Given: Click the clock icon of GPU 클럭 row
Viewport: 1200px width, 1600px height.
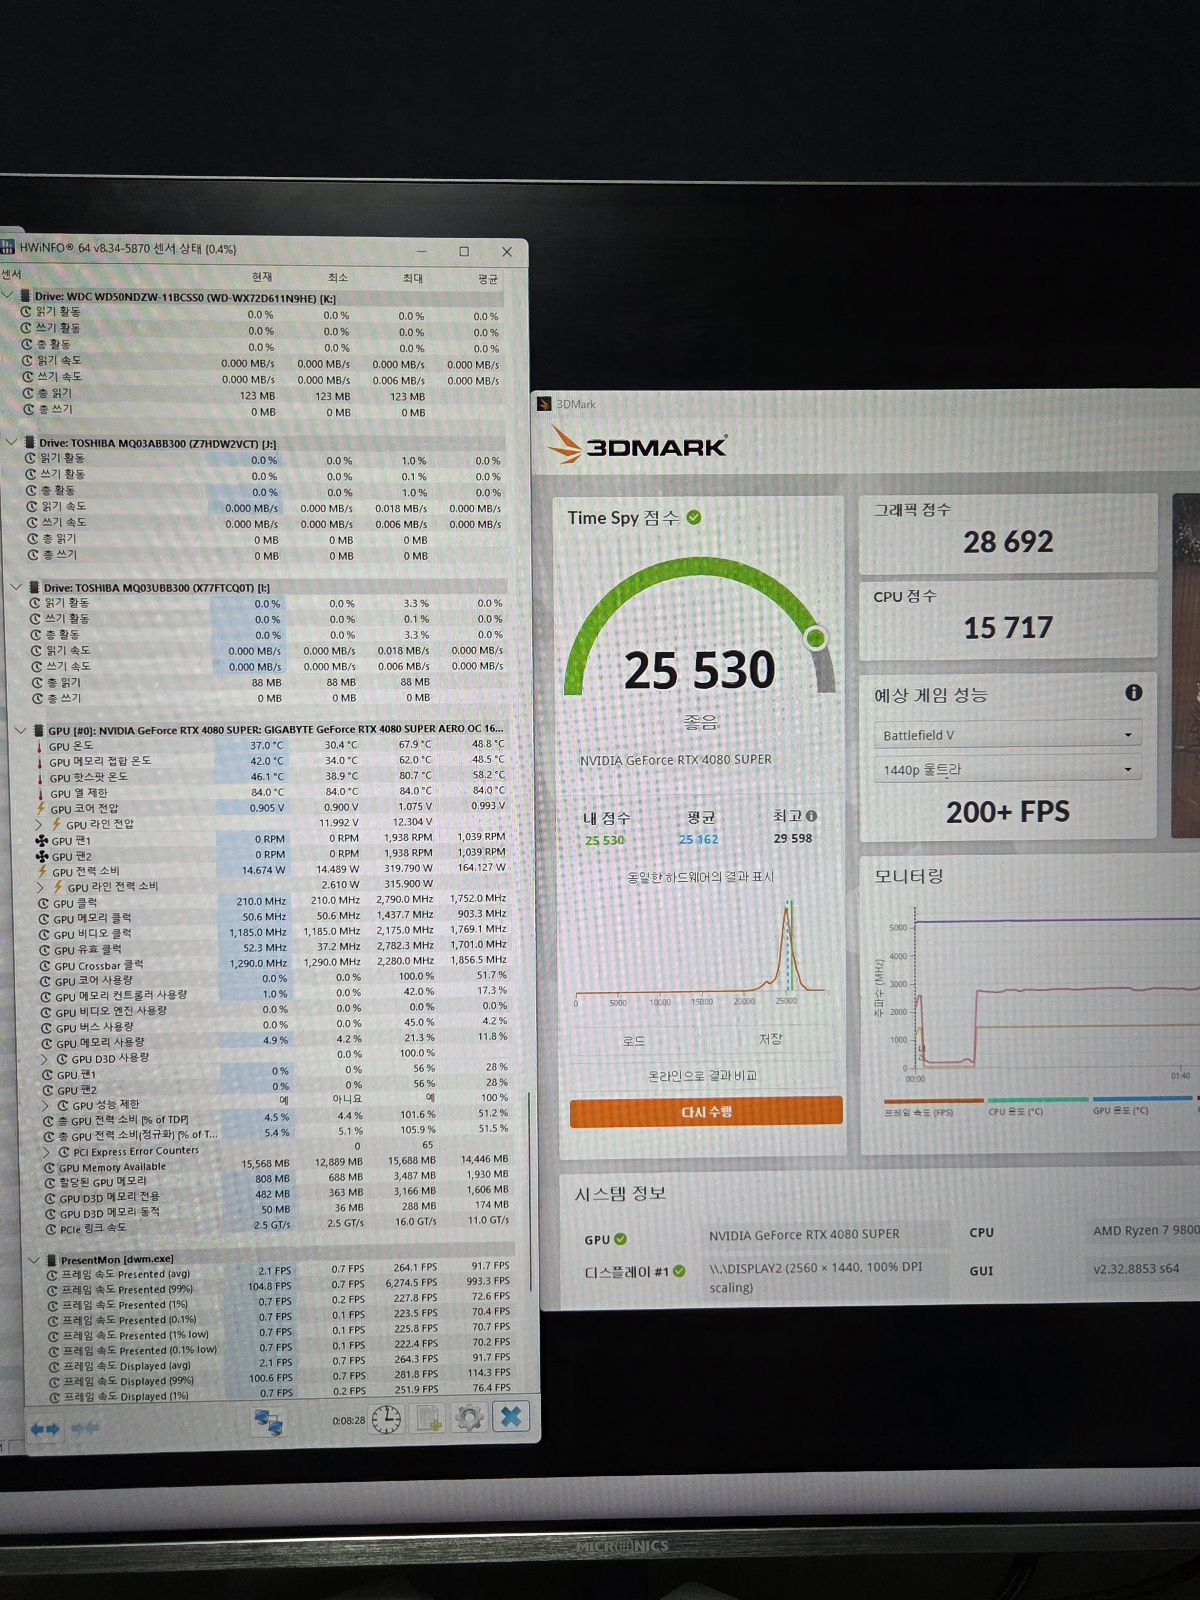Looking at the screenshot, I should [44, 903].
